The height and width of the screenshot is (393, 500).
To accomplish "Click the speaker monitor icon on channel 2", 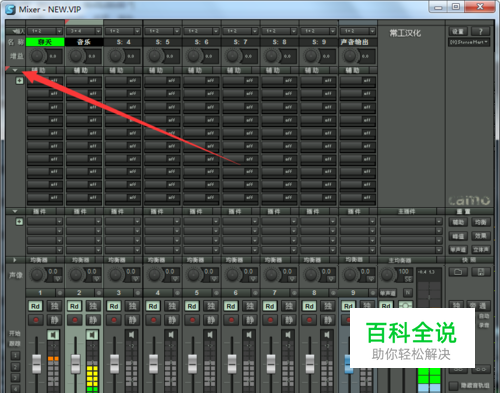I will pyautogui.click(x=92, y=335).
